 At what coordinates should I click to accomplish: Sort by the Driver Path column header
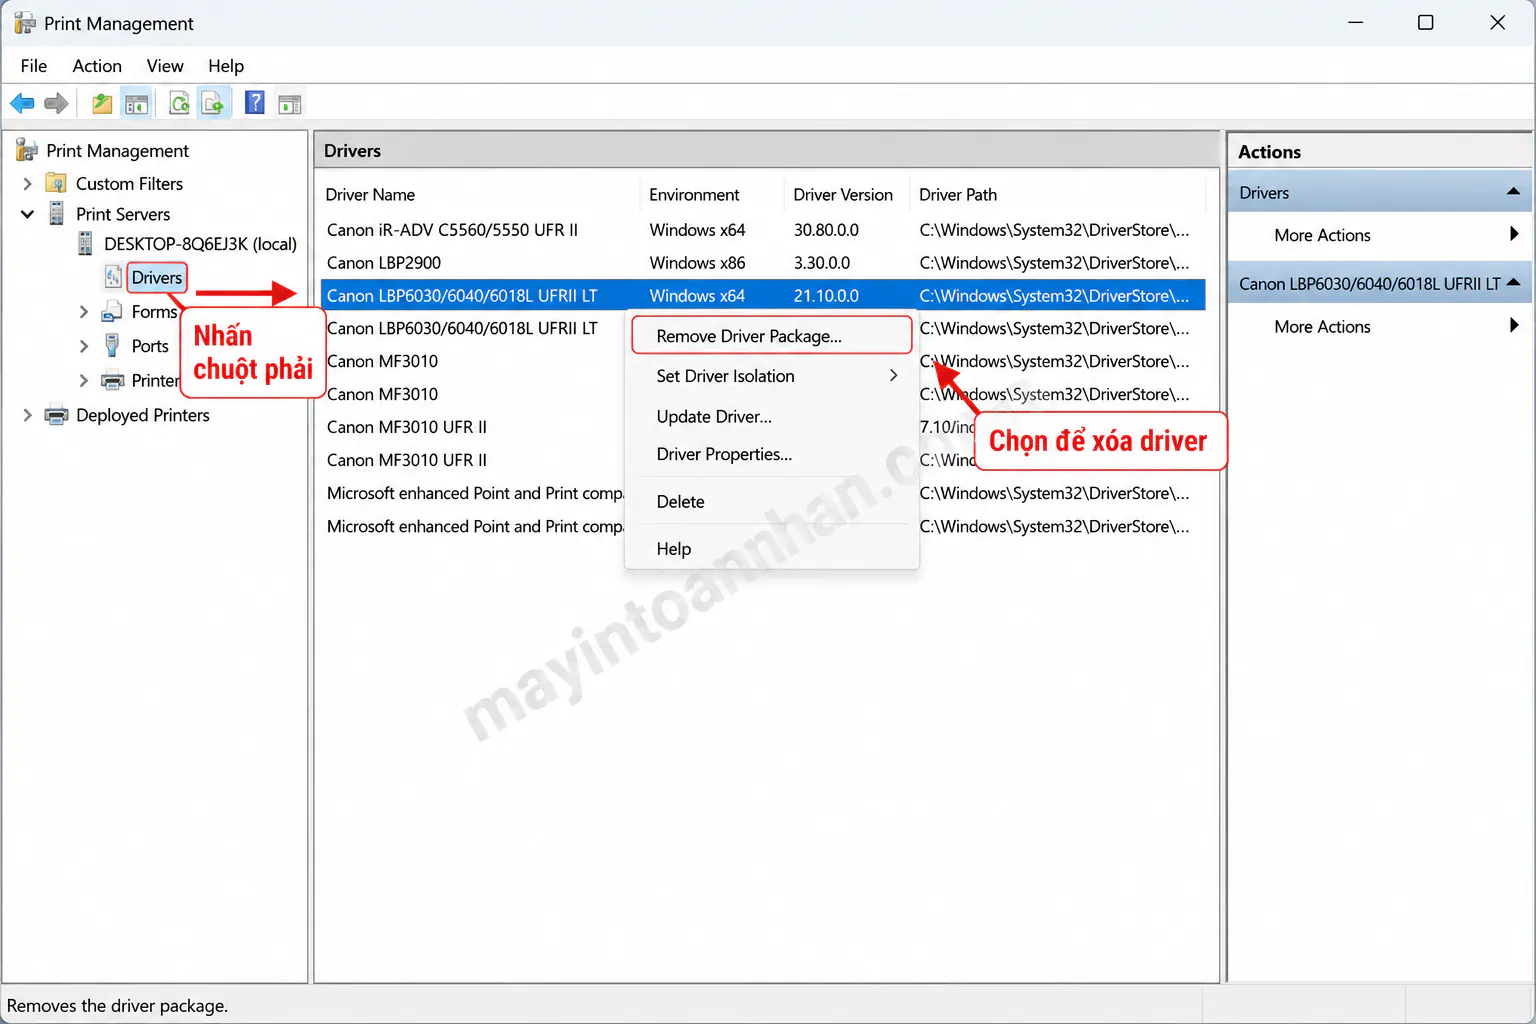(x=1058, y=194)
